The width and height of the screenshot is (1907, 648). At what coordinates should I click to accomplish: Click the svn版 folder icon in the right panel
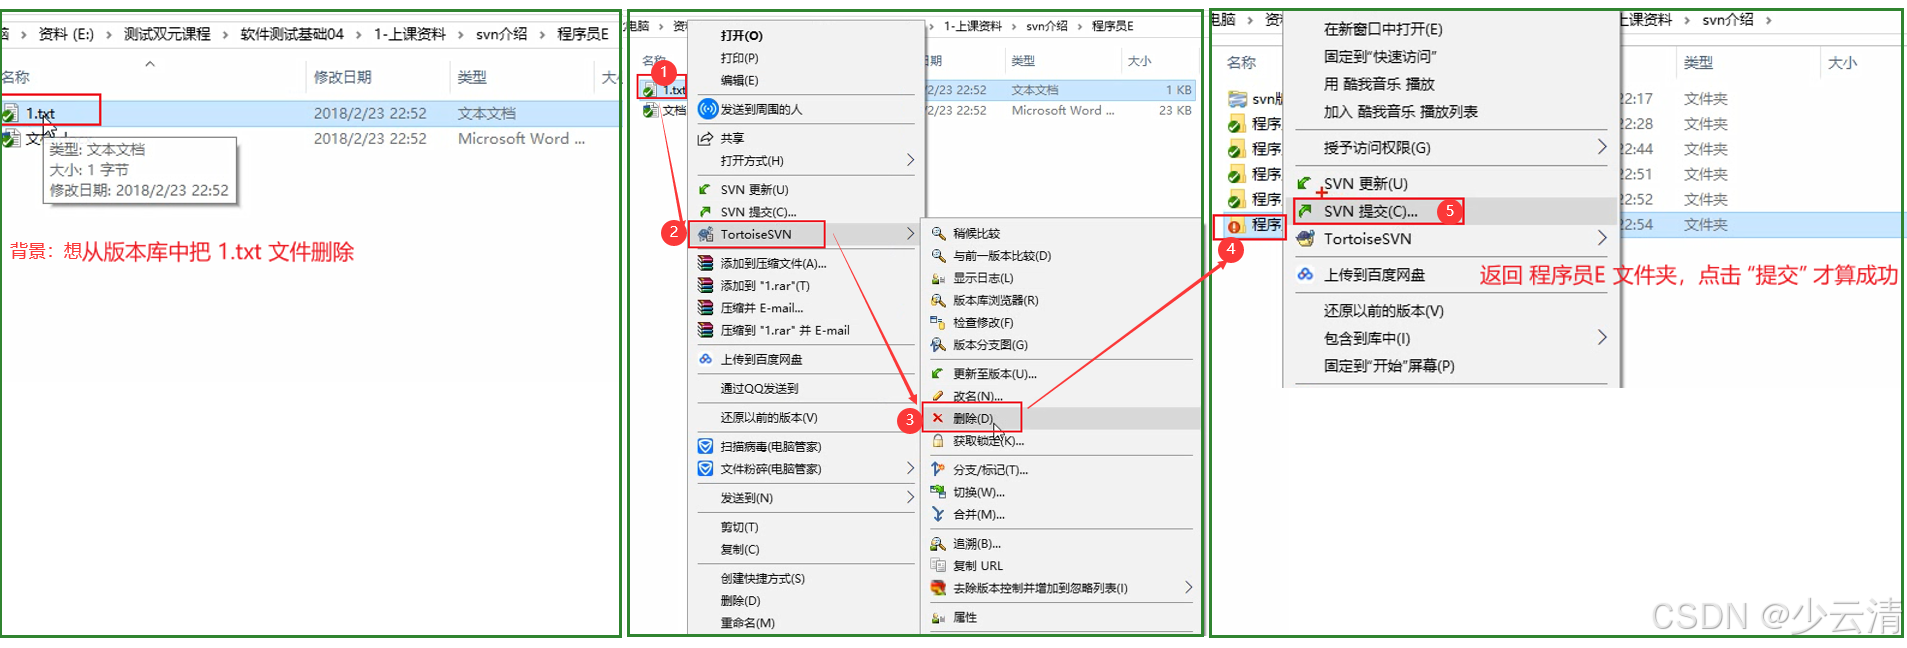click(x=1237, y=99)
